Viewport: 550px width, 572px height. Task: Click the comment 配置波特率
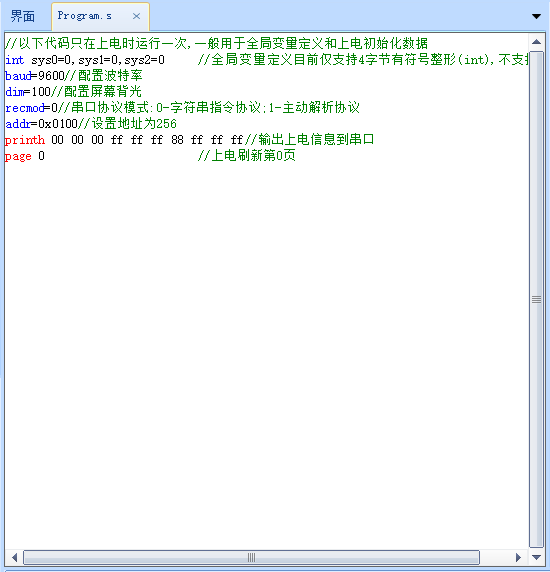tap(104, 76)
